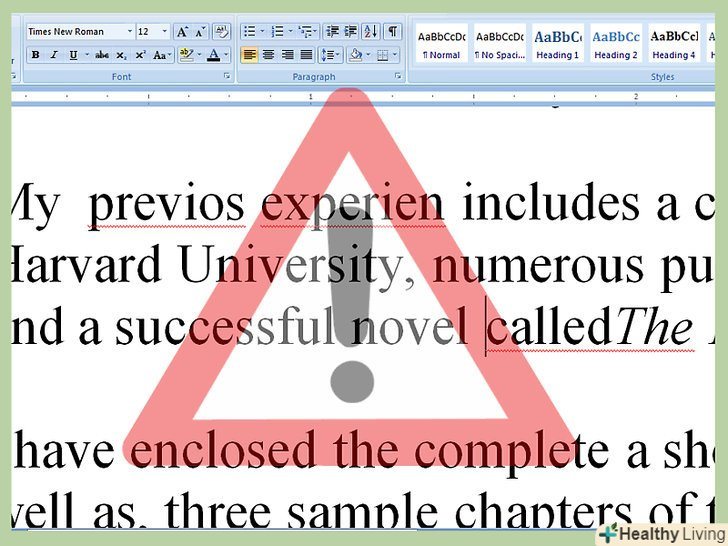Clear formatting with the eraser icon

pyautogui.click(x=221, y=32)
